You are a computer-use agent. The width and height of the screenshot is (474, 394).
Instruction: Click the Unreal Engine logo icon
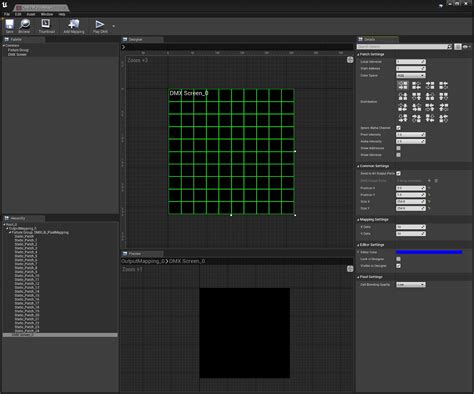point(5,5)
